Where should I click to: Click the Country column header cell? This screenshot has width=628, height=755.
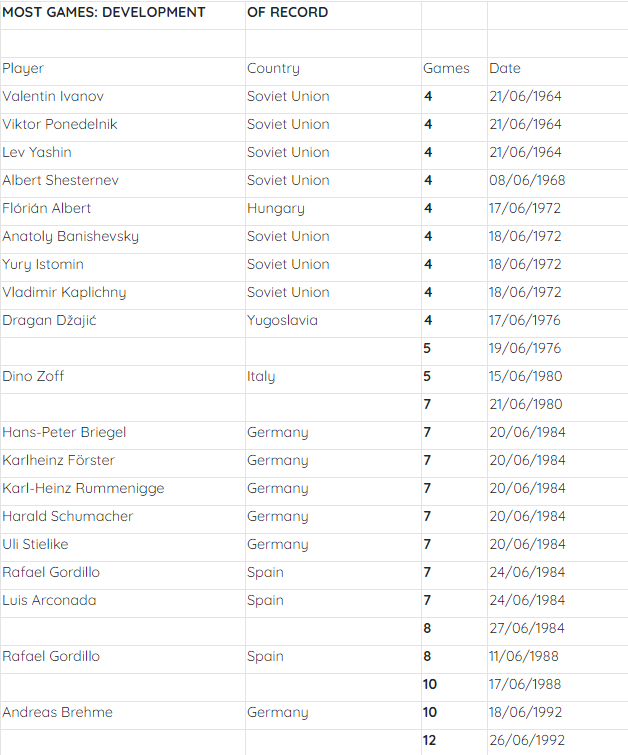coord(333,71)
